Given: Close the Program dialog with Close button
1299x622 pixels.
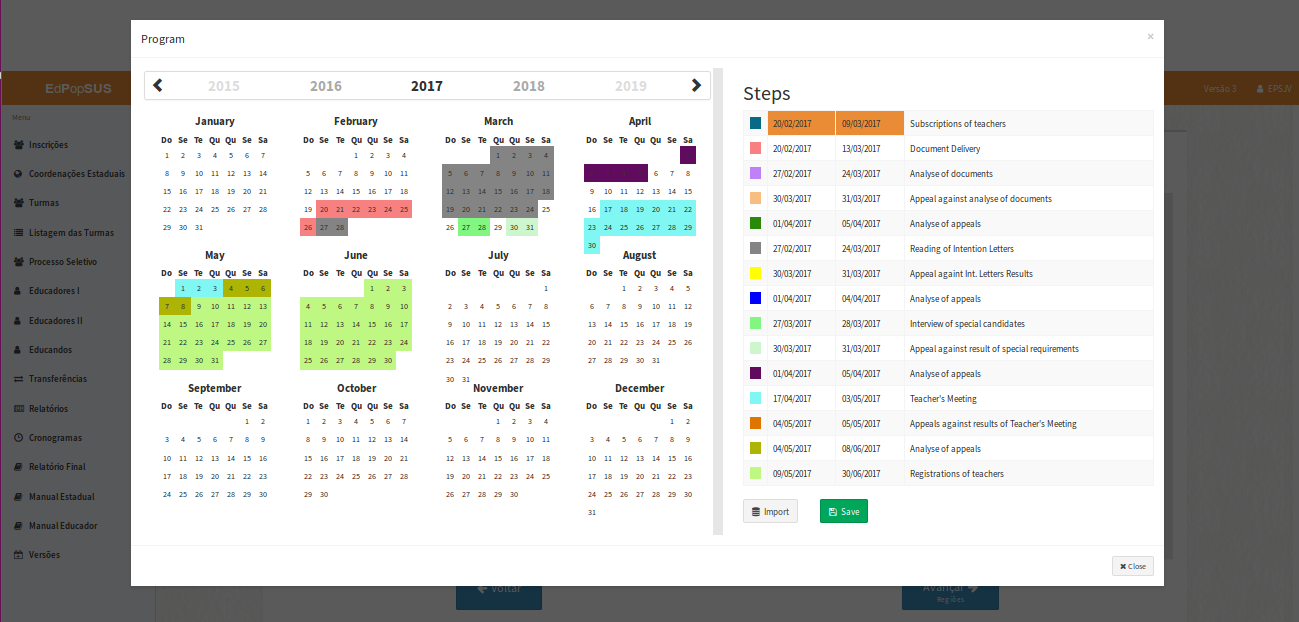Looking at the screenshot, I should coord(1133,566).
